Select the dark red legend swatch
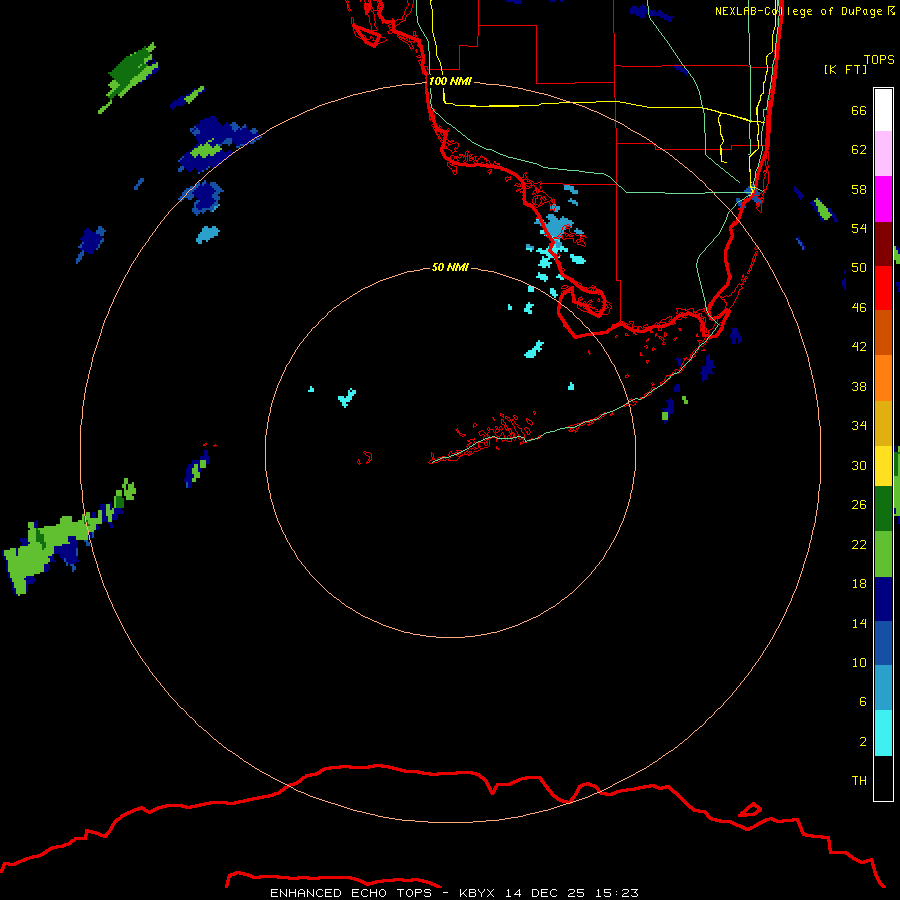This screenshot has width=900, height=900. [883, 244]
